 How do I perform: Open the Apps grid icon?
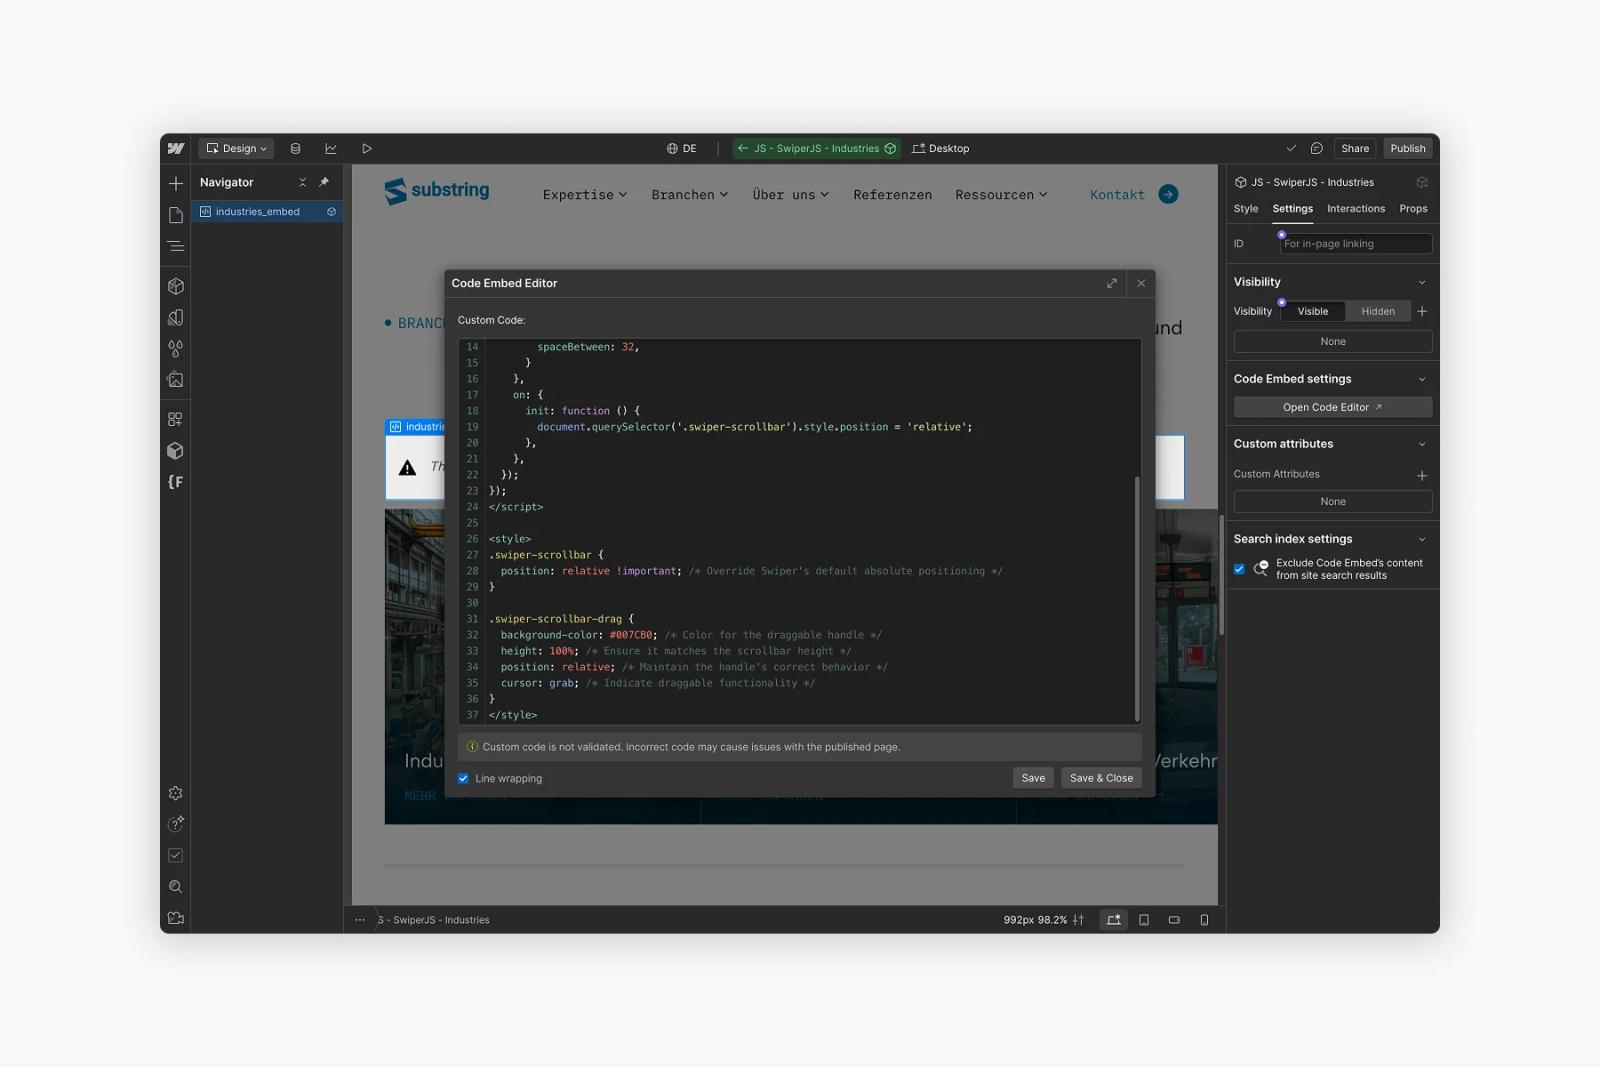[176, 419]
